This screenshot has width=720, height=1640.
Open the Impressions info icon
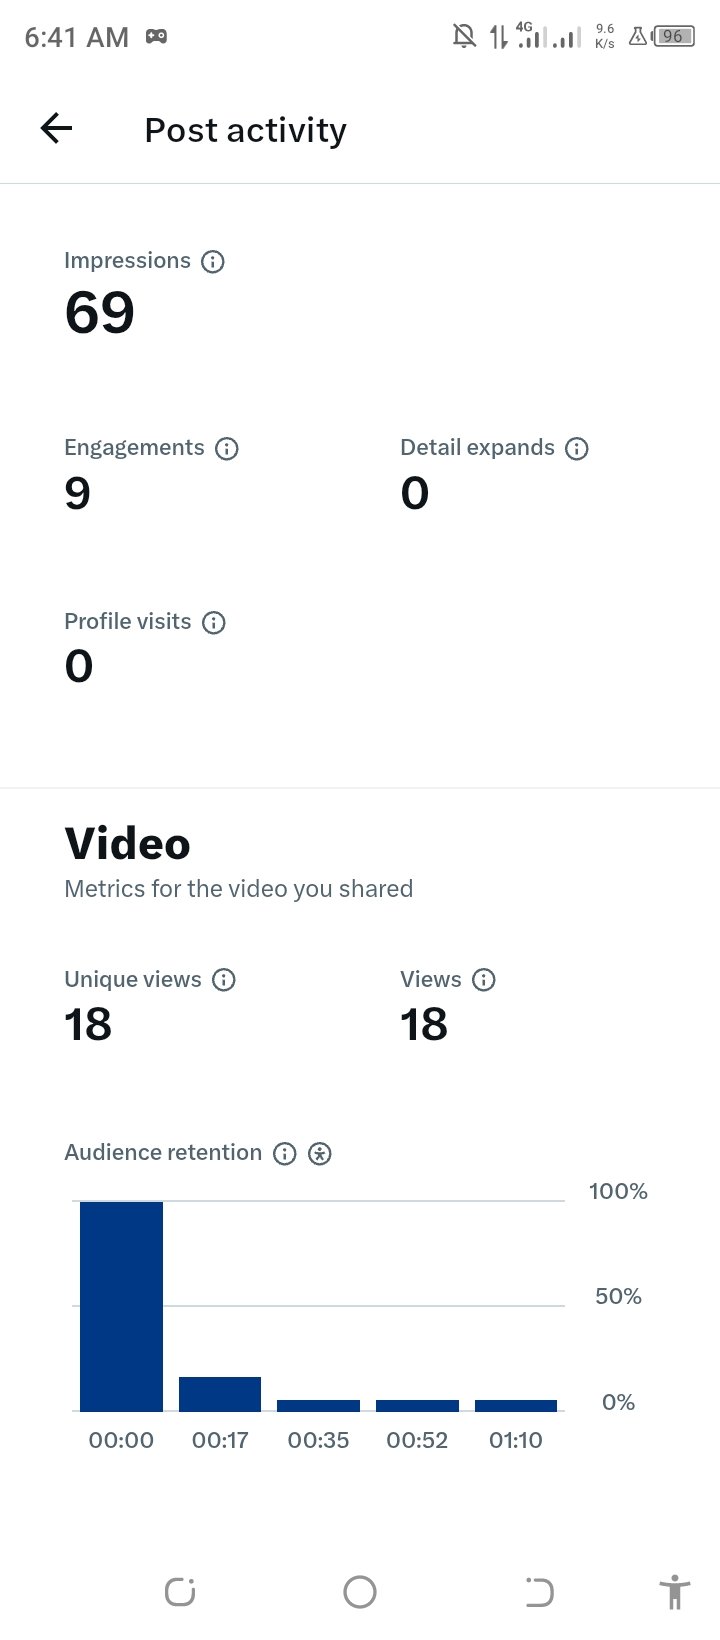[x=213, y=262]
